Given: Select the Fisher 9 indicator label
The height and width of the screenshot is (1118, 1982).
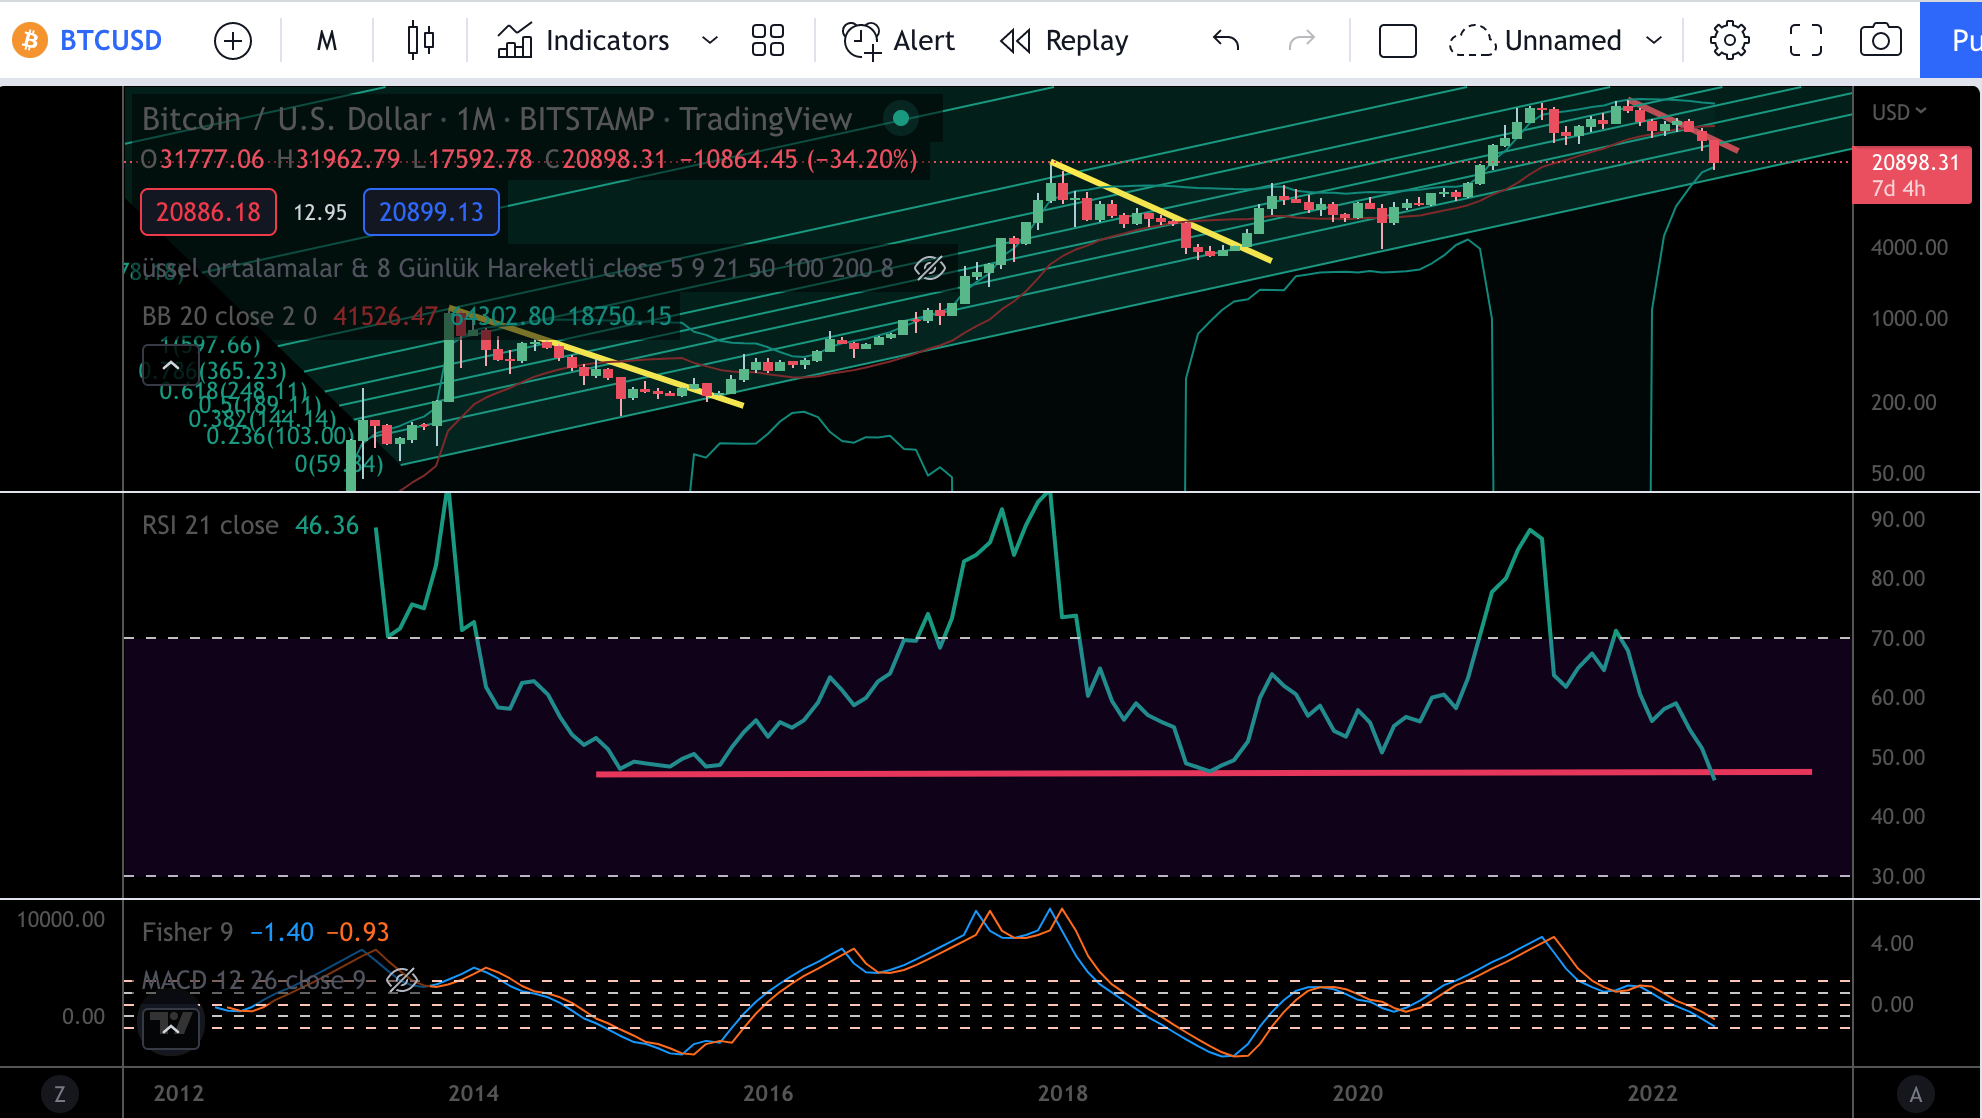Looking at the screenshot, I should [x=187, y=932].
